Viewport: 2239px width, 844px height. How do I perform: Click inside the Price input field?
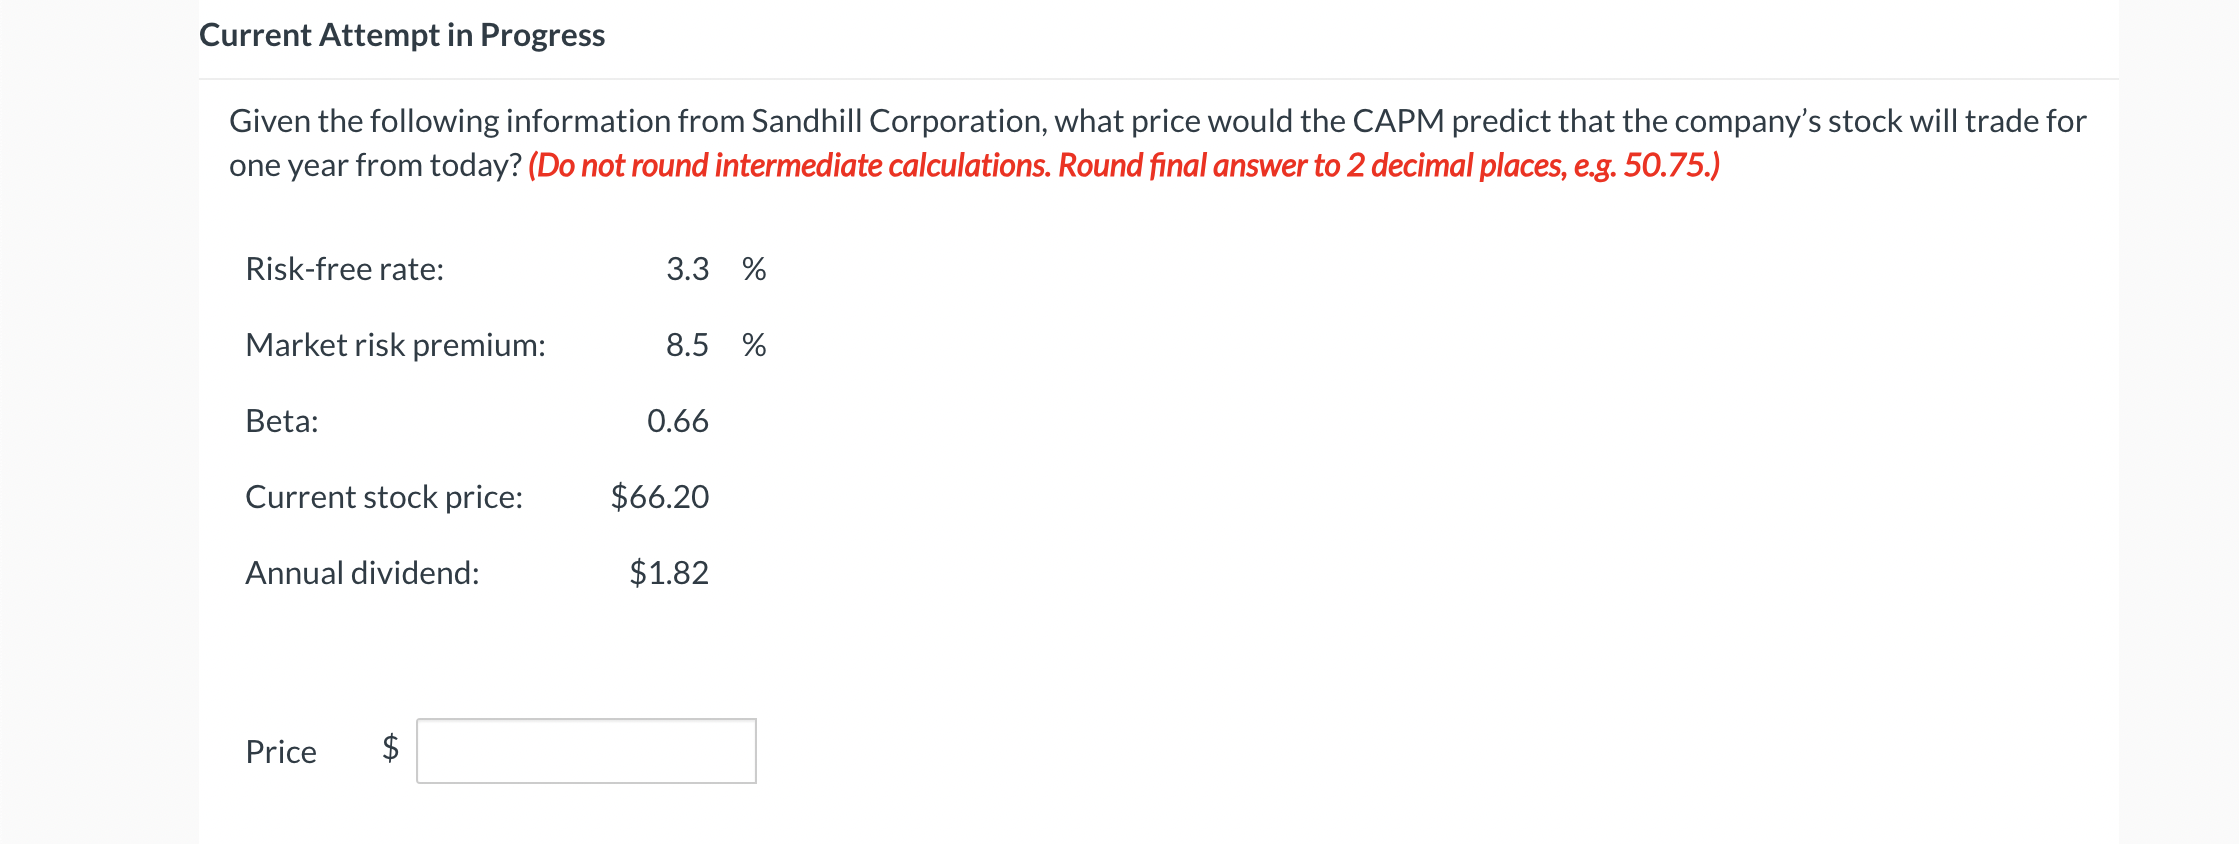click(x=586, y=751)
